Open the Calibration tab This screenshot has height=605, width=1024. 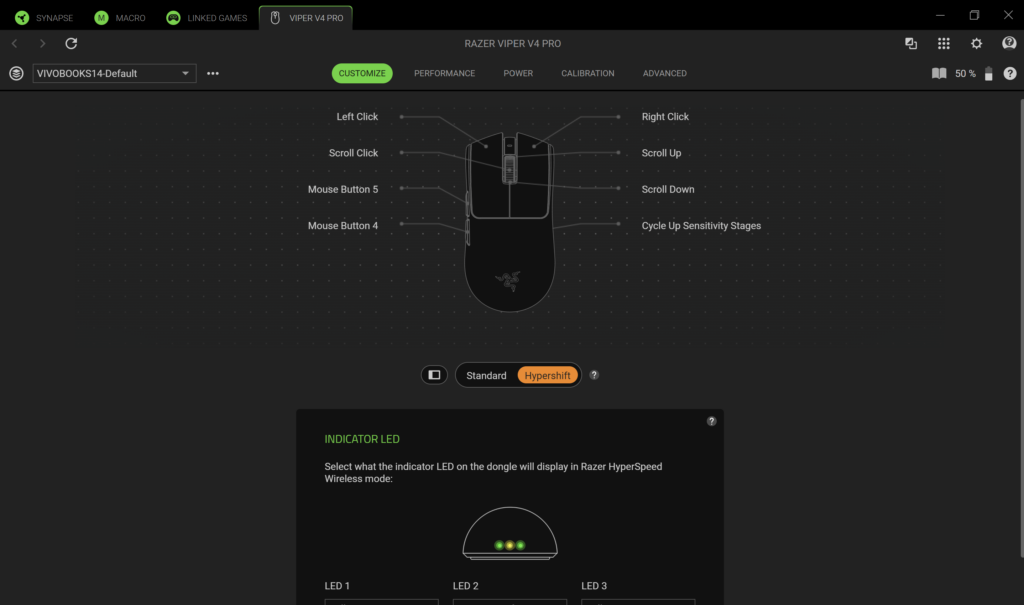point(588,73)
